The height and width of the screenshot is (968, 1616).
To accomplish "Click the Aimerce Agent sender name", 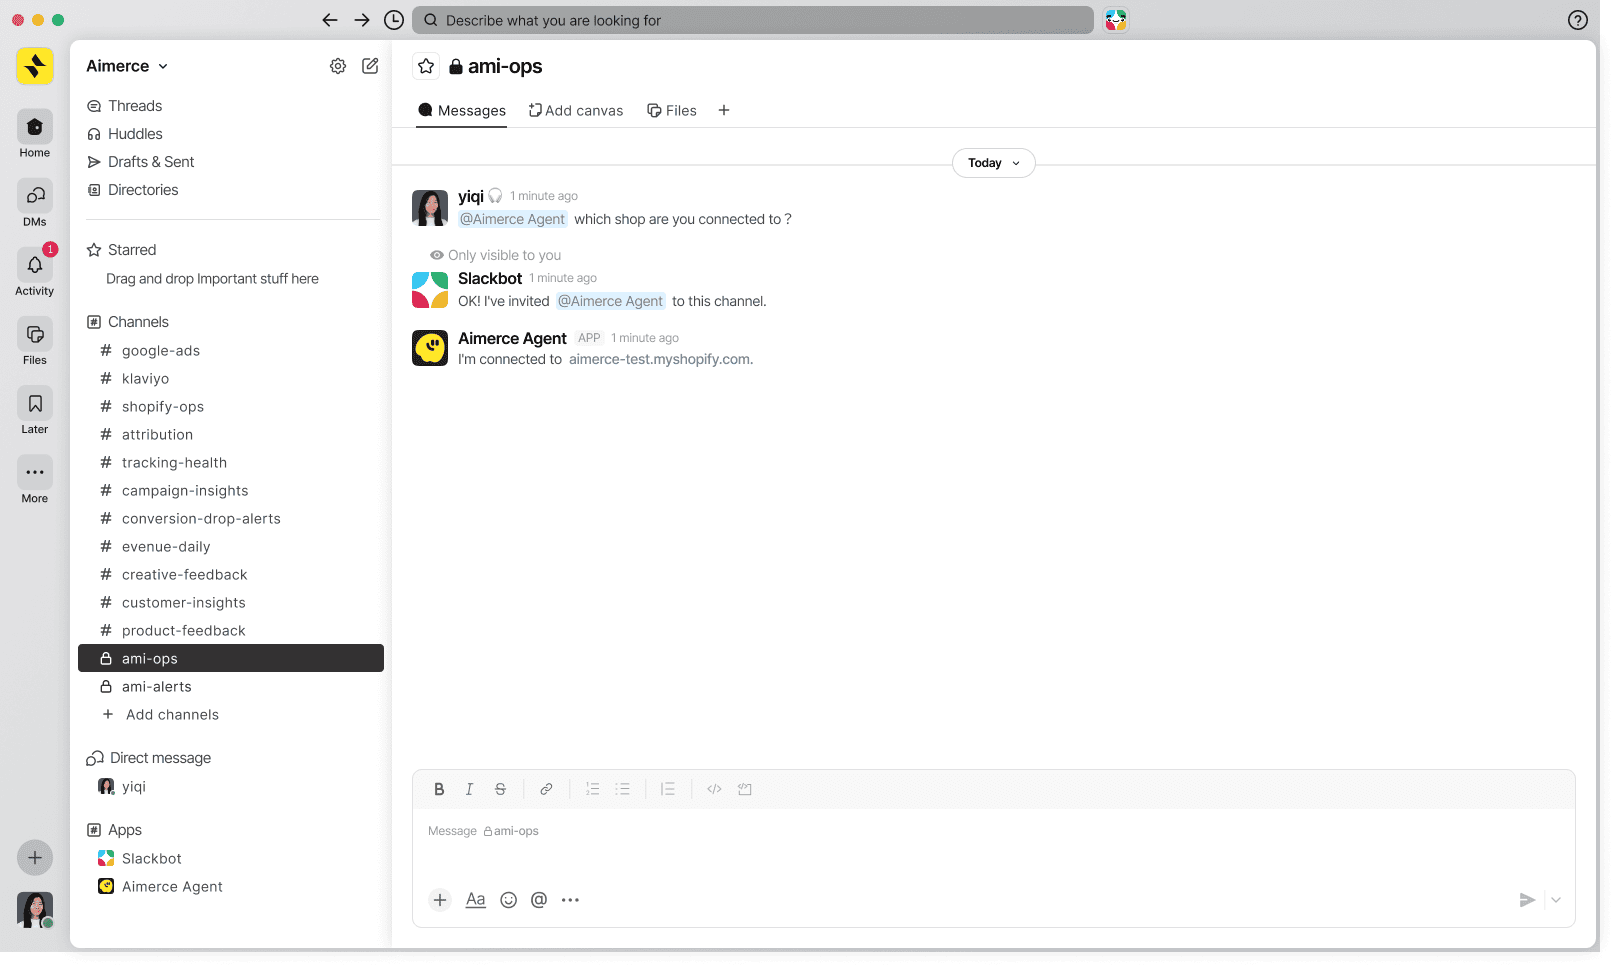I will coord(512,338).
